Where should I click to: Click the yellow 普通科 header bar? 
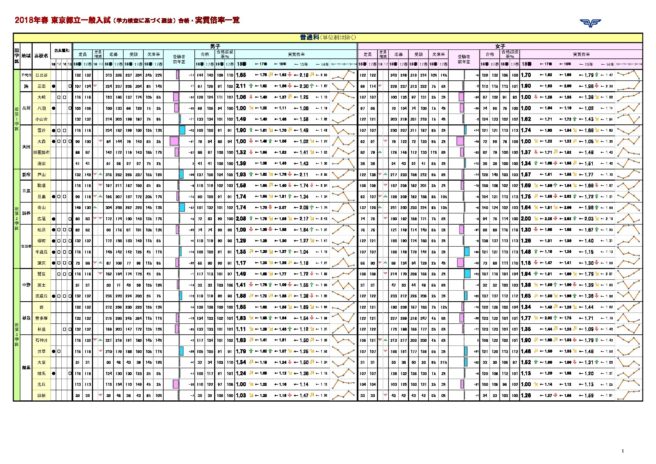(x=328, y=38)
